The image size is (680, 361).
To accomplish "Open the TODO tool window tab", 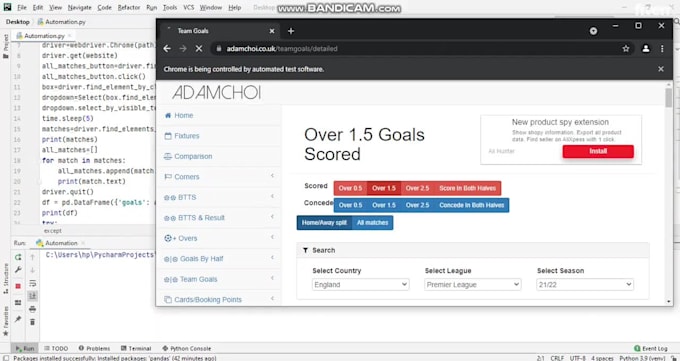I will (56, 348).
